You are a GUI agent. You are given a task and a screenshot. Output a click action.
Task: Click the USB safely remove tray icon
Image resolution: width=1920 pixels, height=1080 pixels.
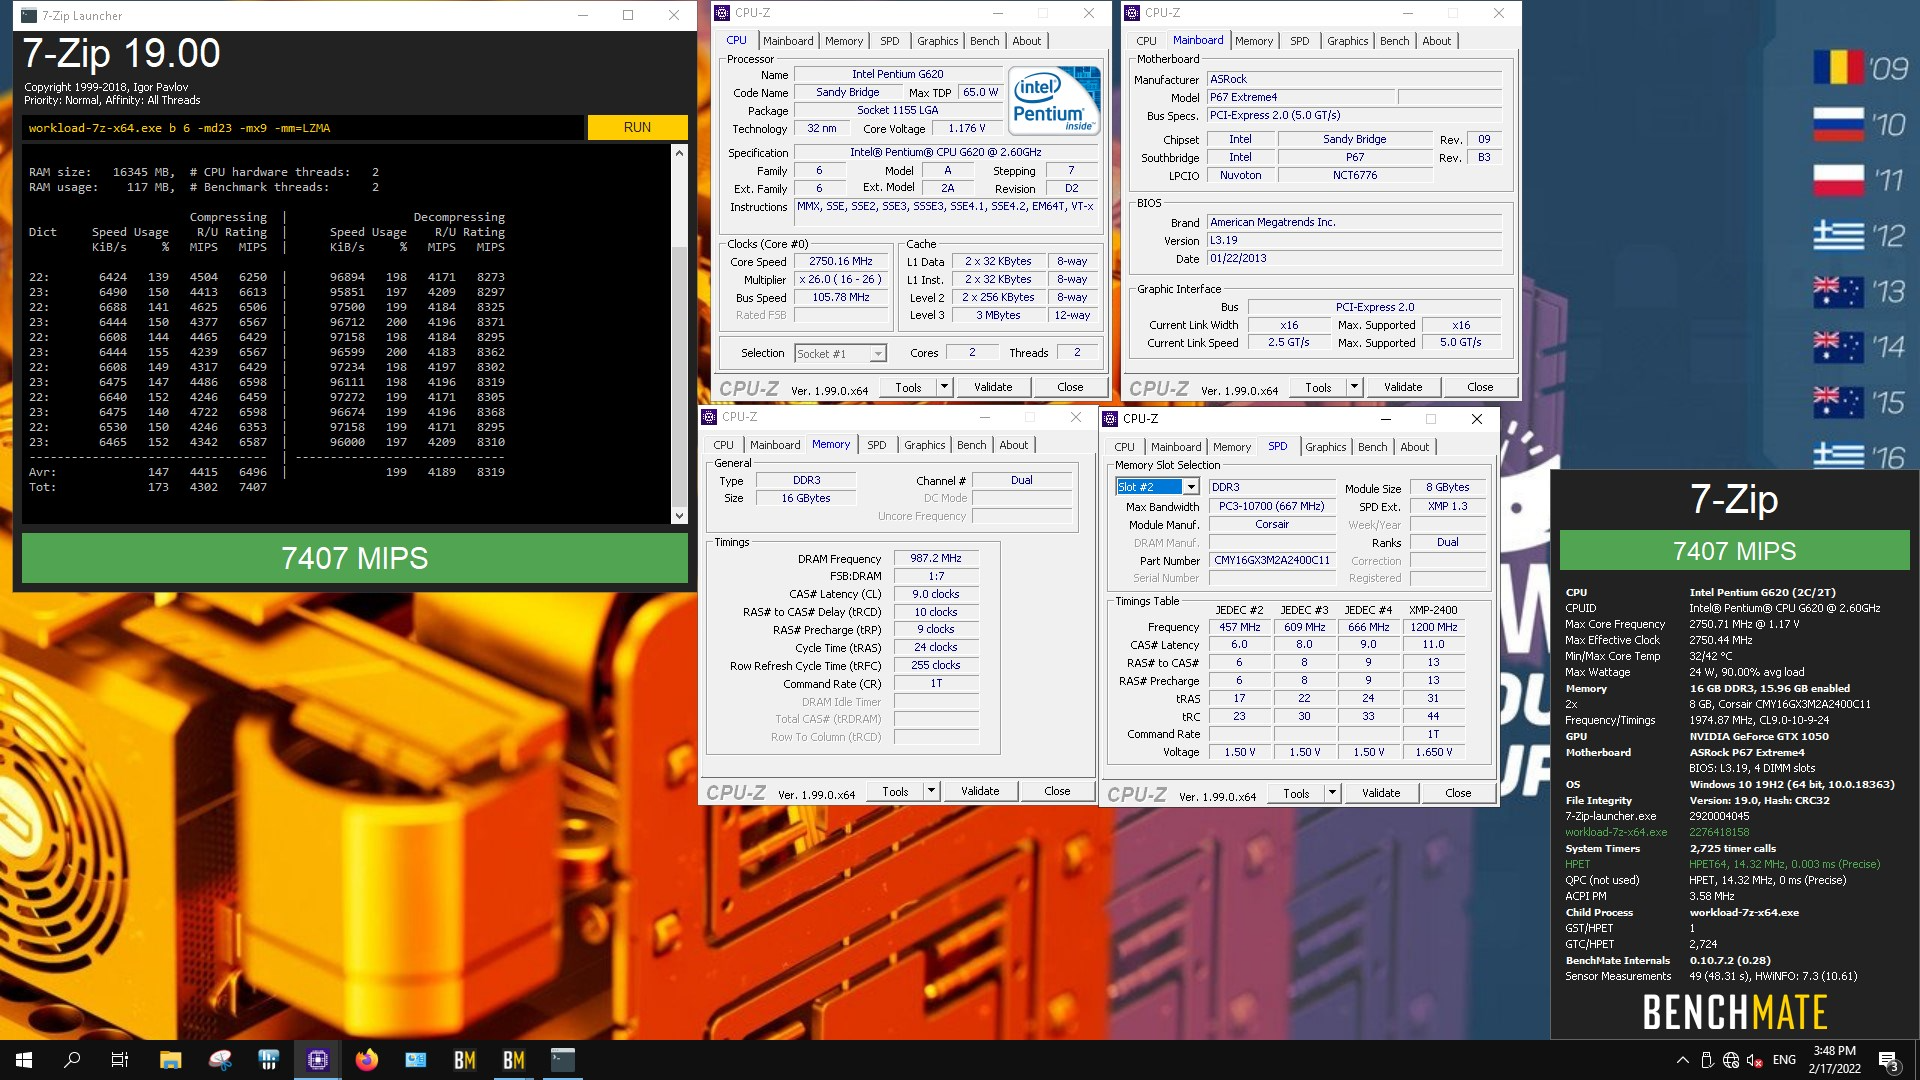(x=1707, y=1060)
